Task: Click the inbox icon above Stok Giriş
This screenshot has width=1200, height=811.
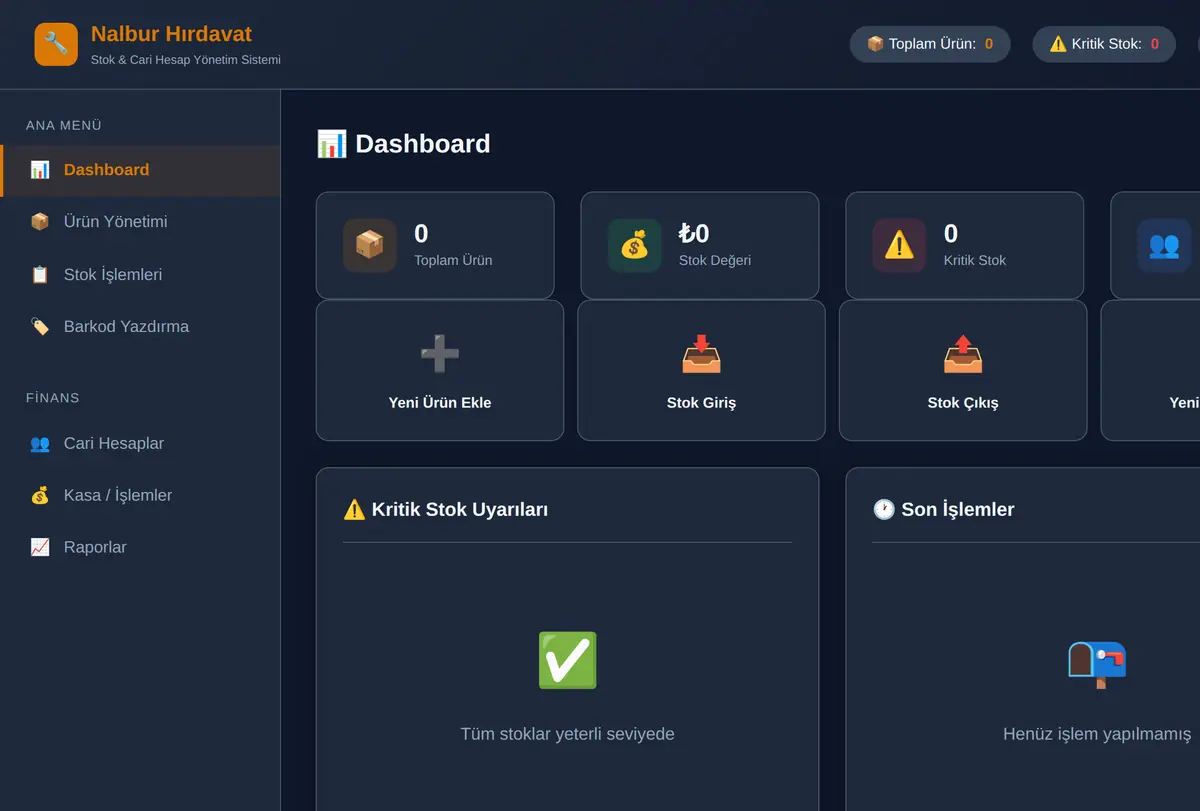Action: 701,354
